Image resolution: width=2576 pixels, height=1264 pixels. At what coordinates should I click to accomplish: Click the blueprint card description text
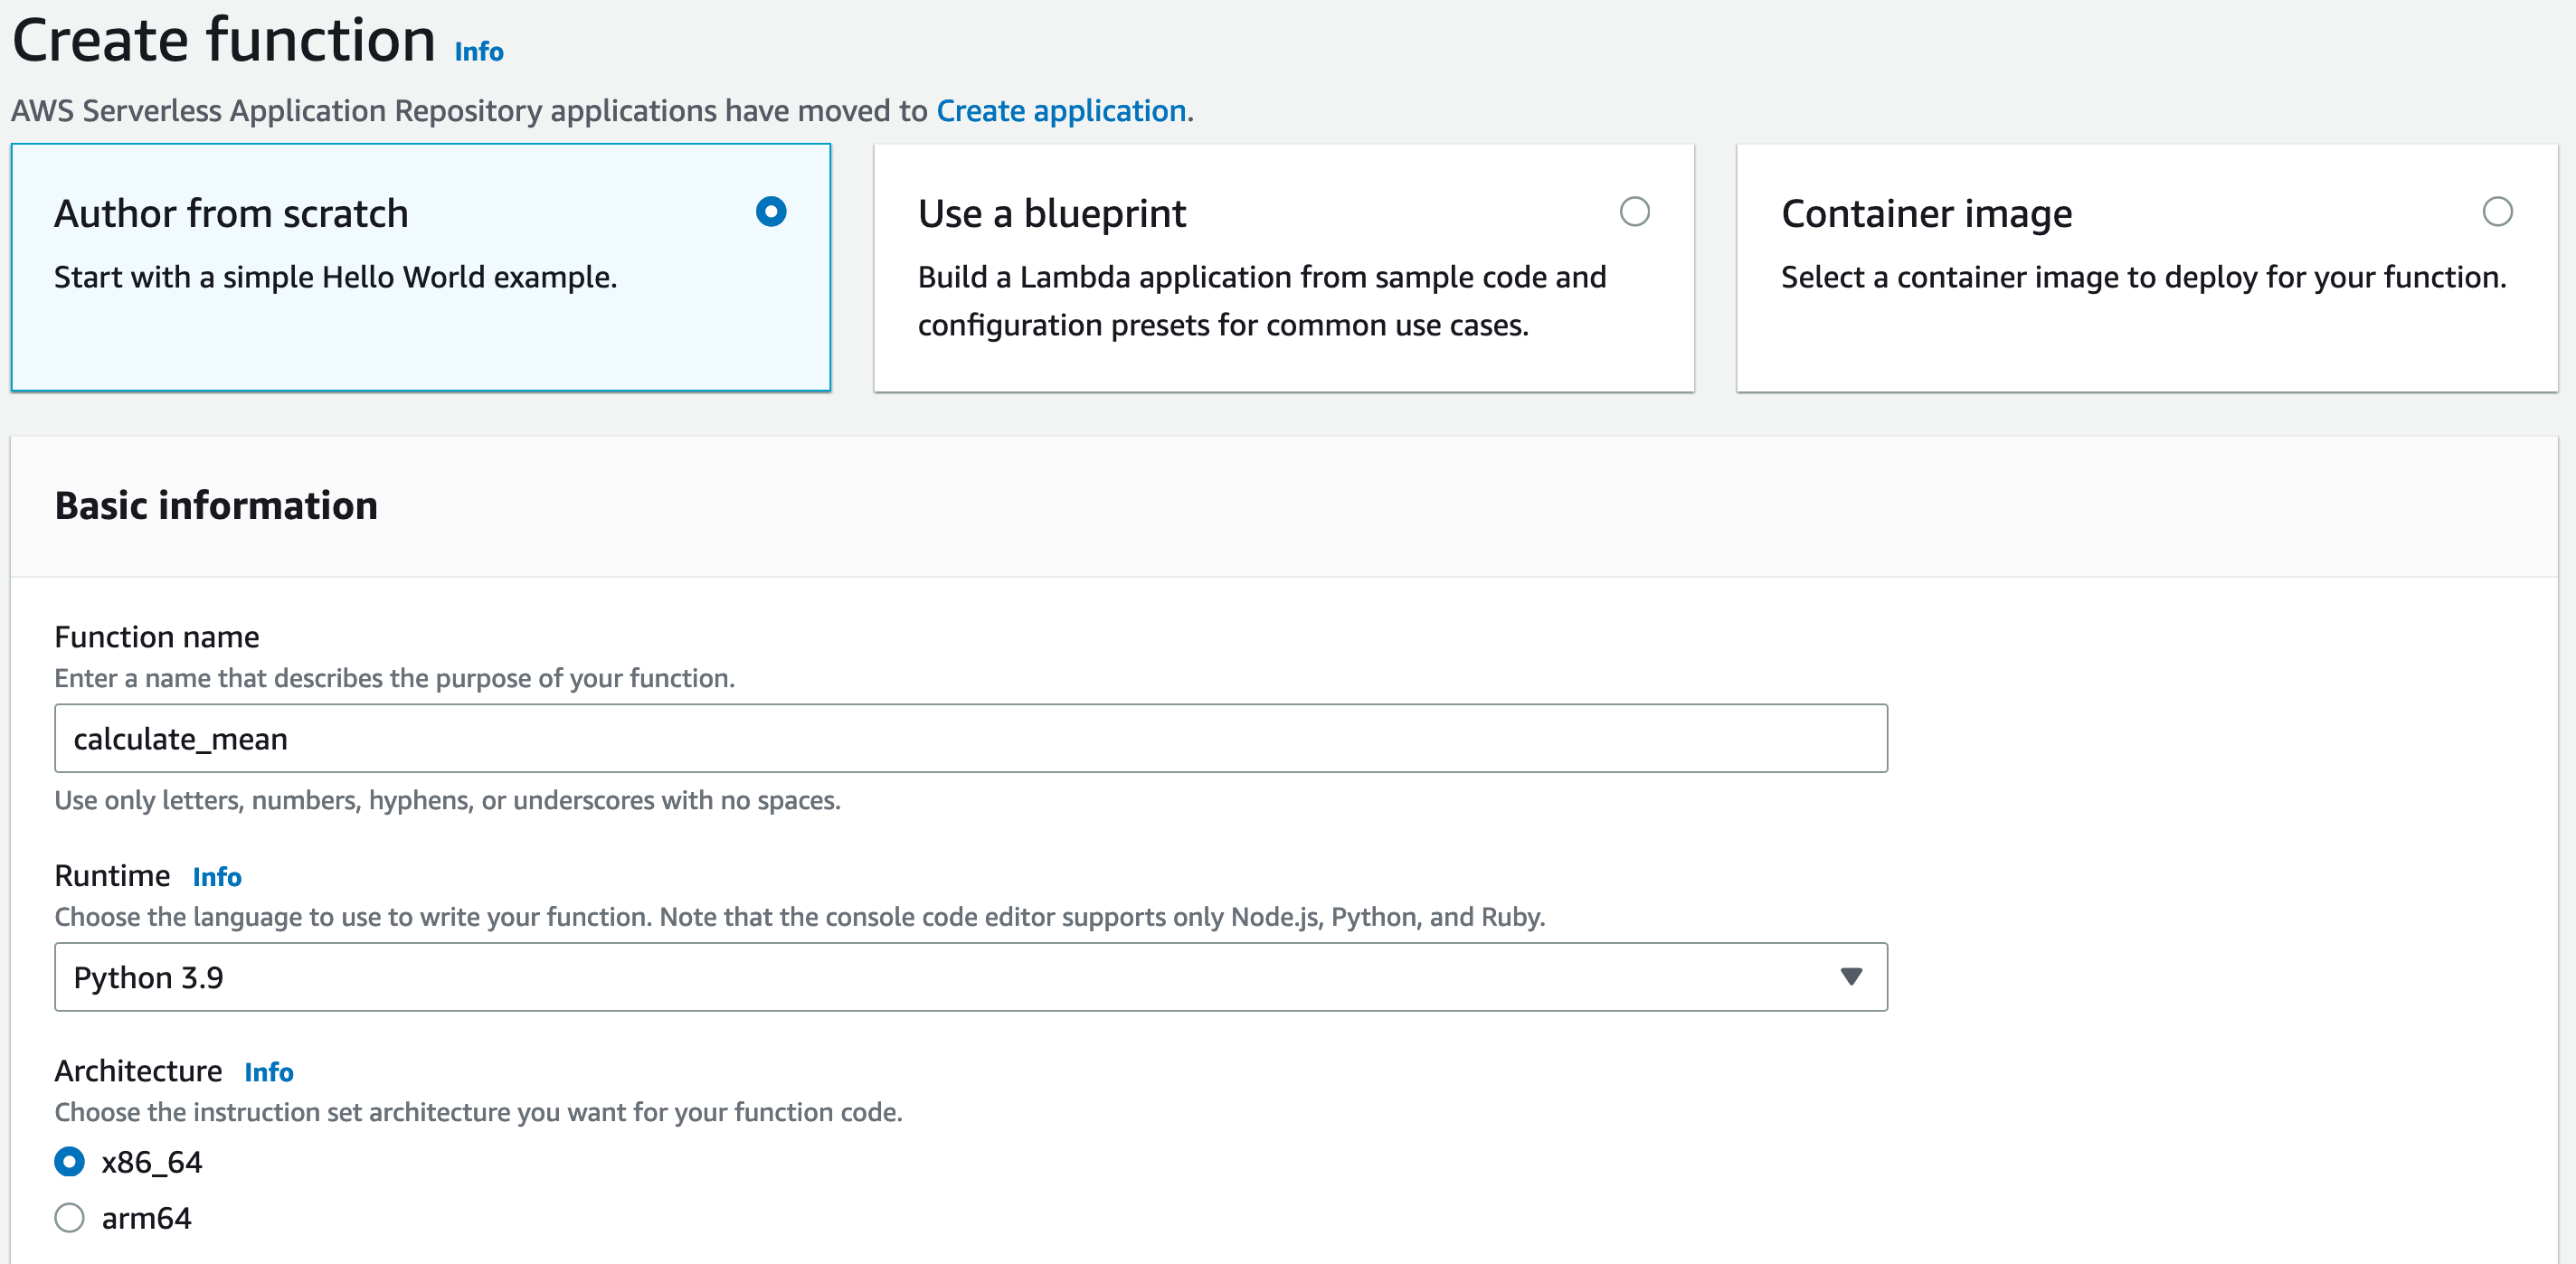pos(1261,301)
